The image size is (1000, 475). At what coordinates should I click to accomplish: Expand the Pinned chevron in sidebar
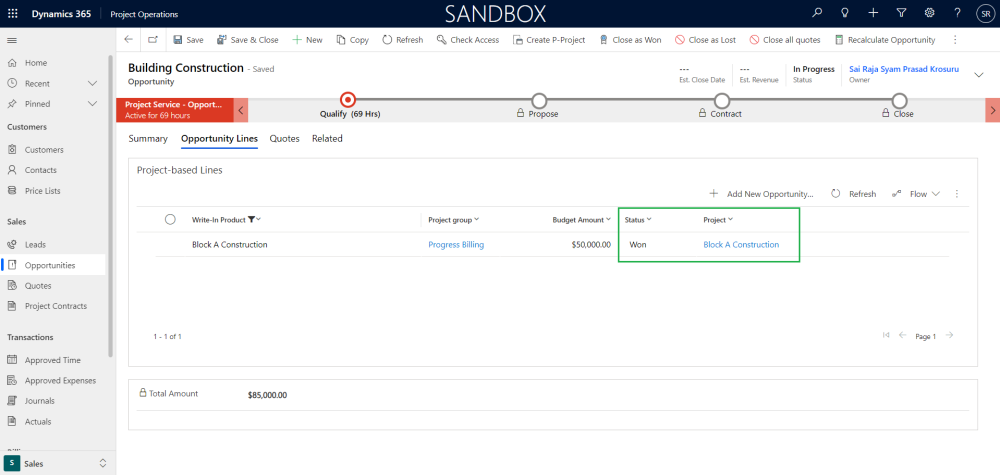coord(92,104)
